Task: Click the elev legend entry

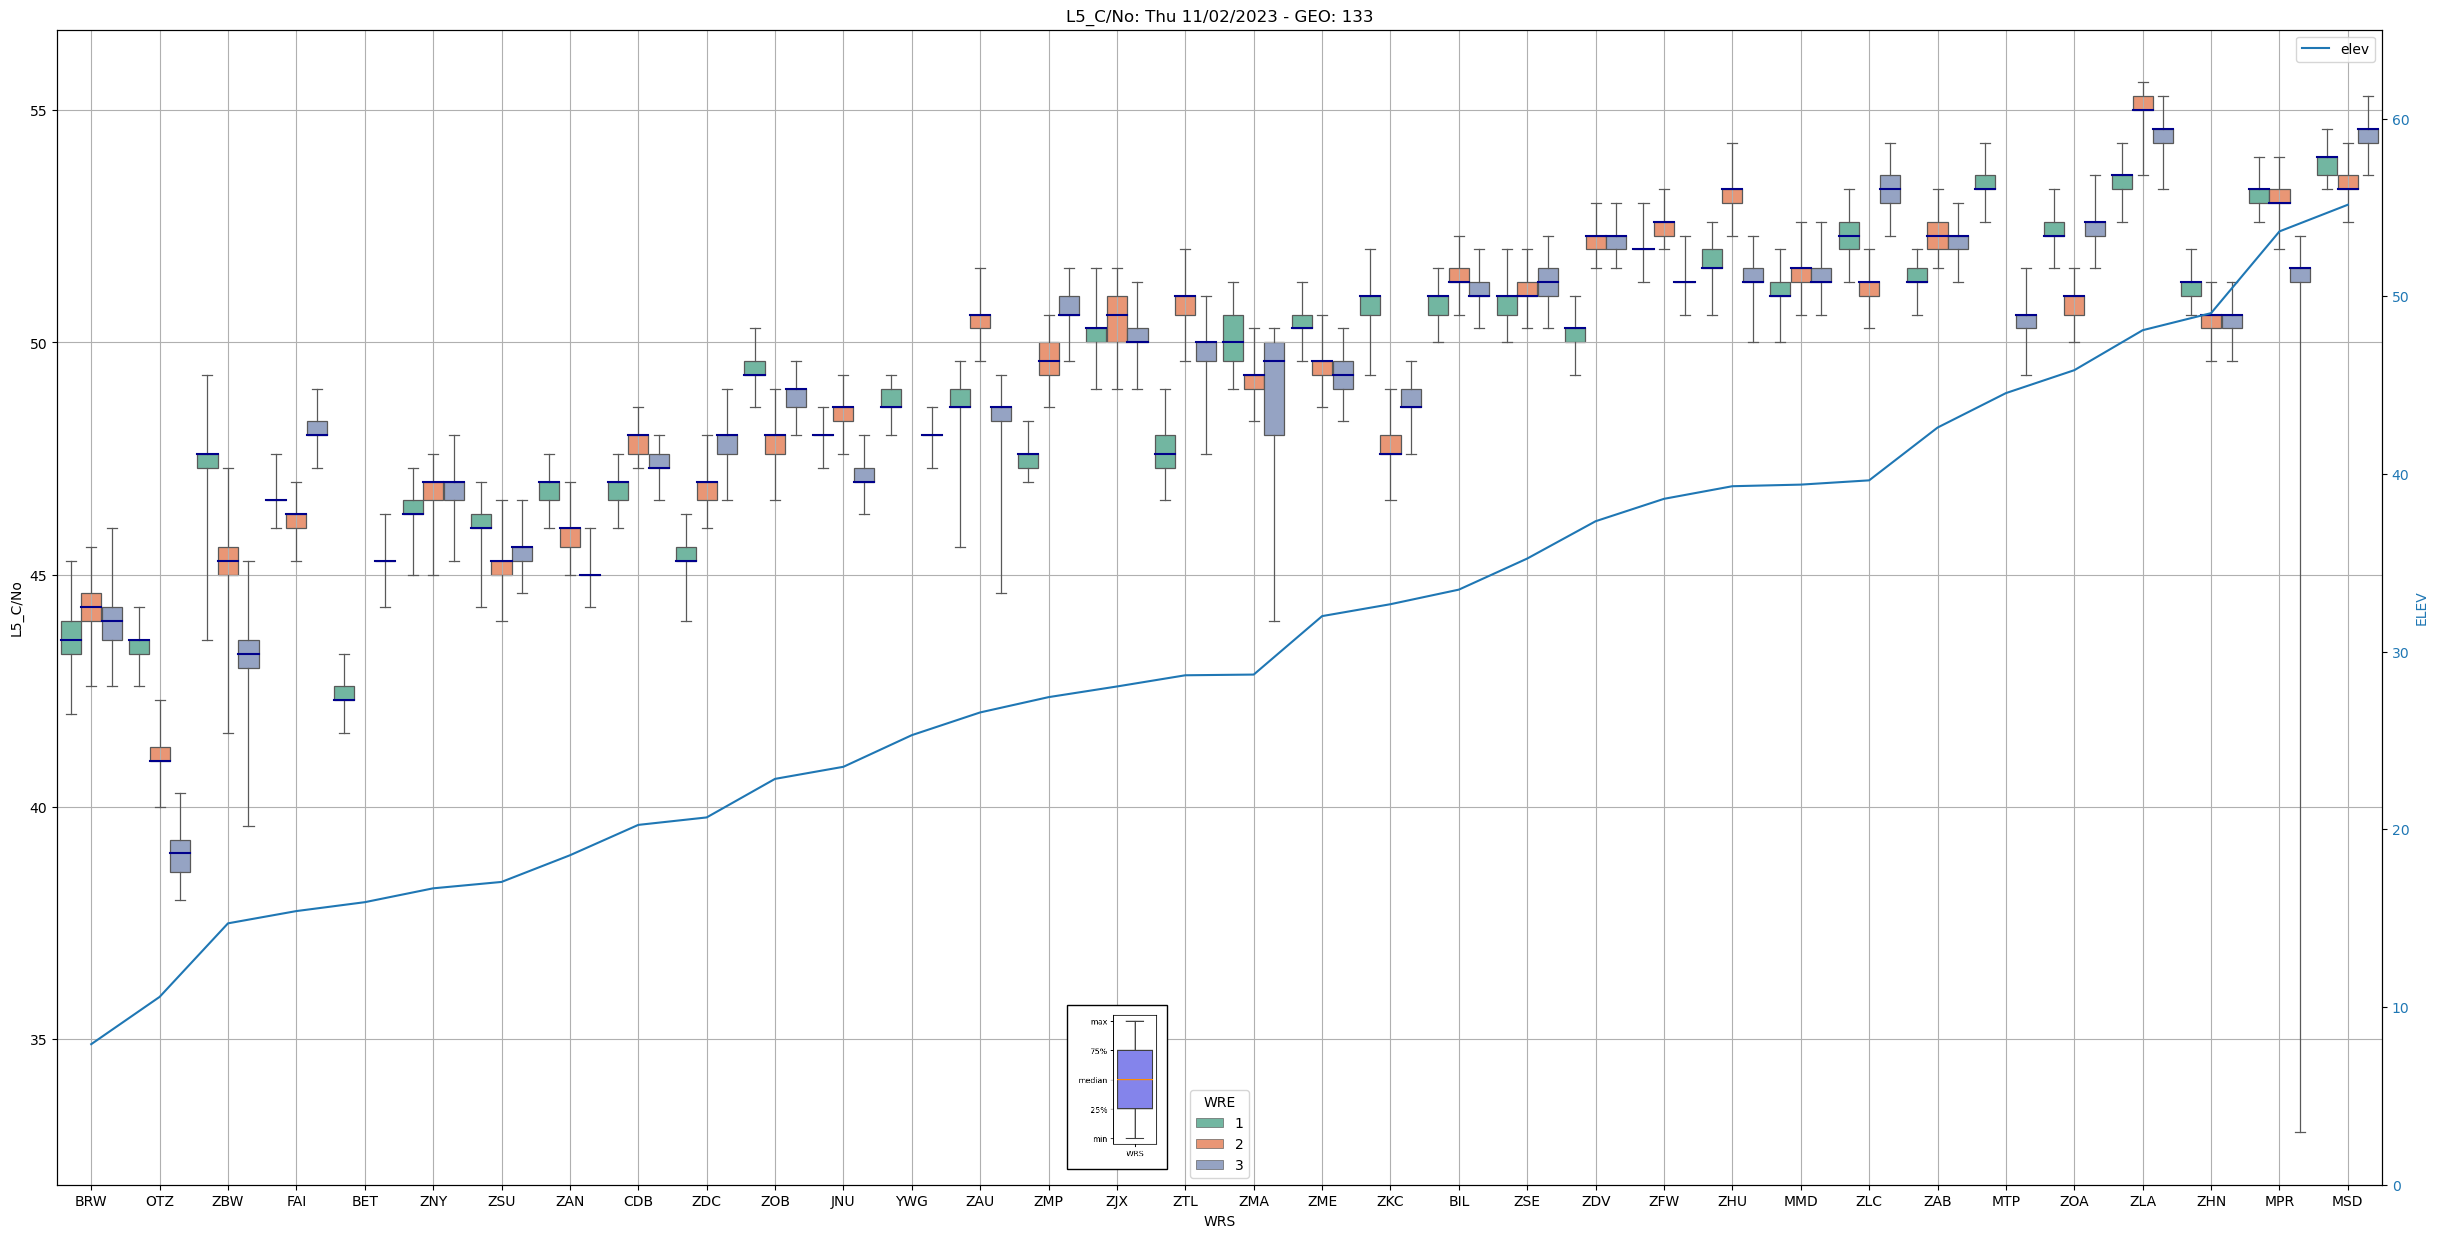Action: coord(2335,49)
